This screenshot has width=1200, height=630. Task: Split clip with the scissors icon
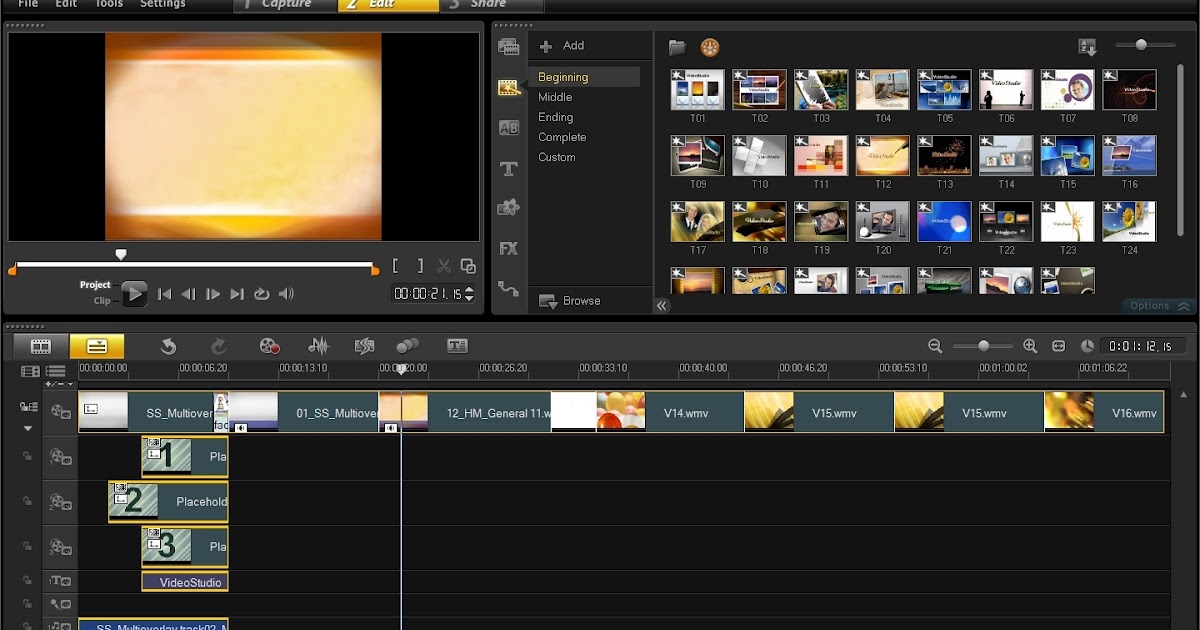(444, 266)
